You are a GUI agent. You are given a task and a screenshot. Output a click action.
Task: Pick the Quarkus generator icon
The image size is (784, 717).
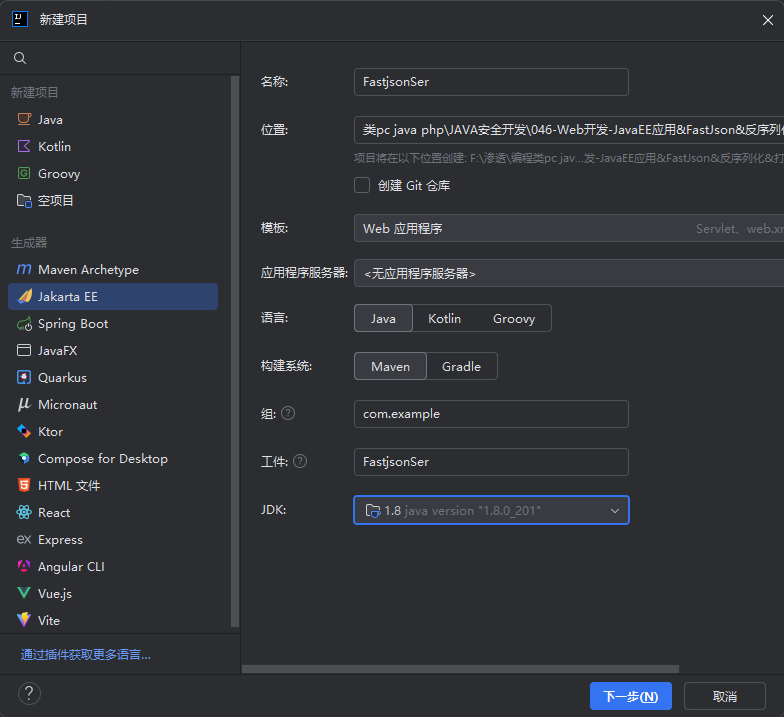(24, 377)
